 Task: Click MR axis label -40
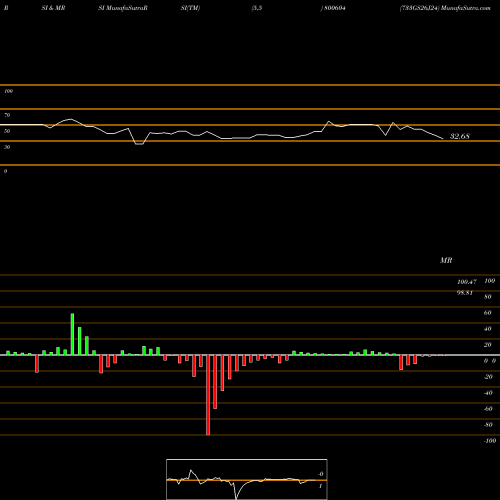pyautogui.click(x=488, y=393)
